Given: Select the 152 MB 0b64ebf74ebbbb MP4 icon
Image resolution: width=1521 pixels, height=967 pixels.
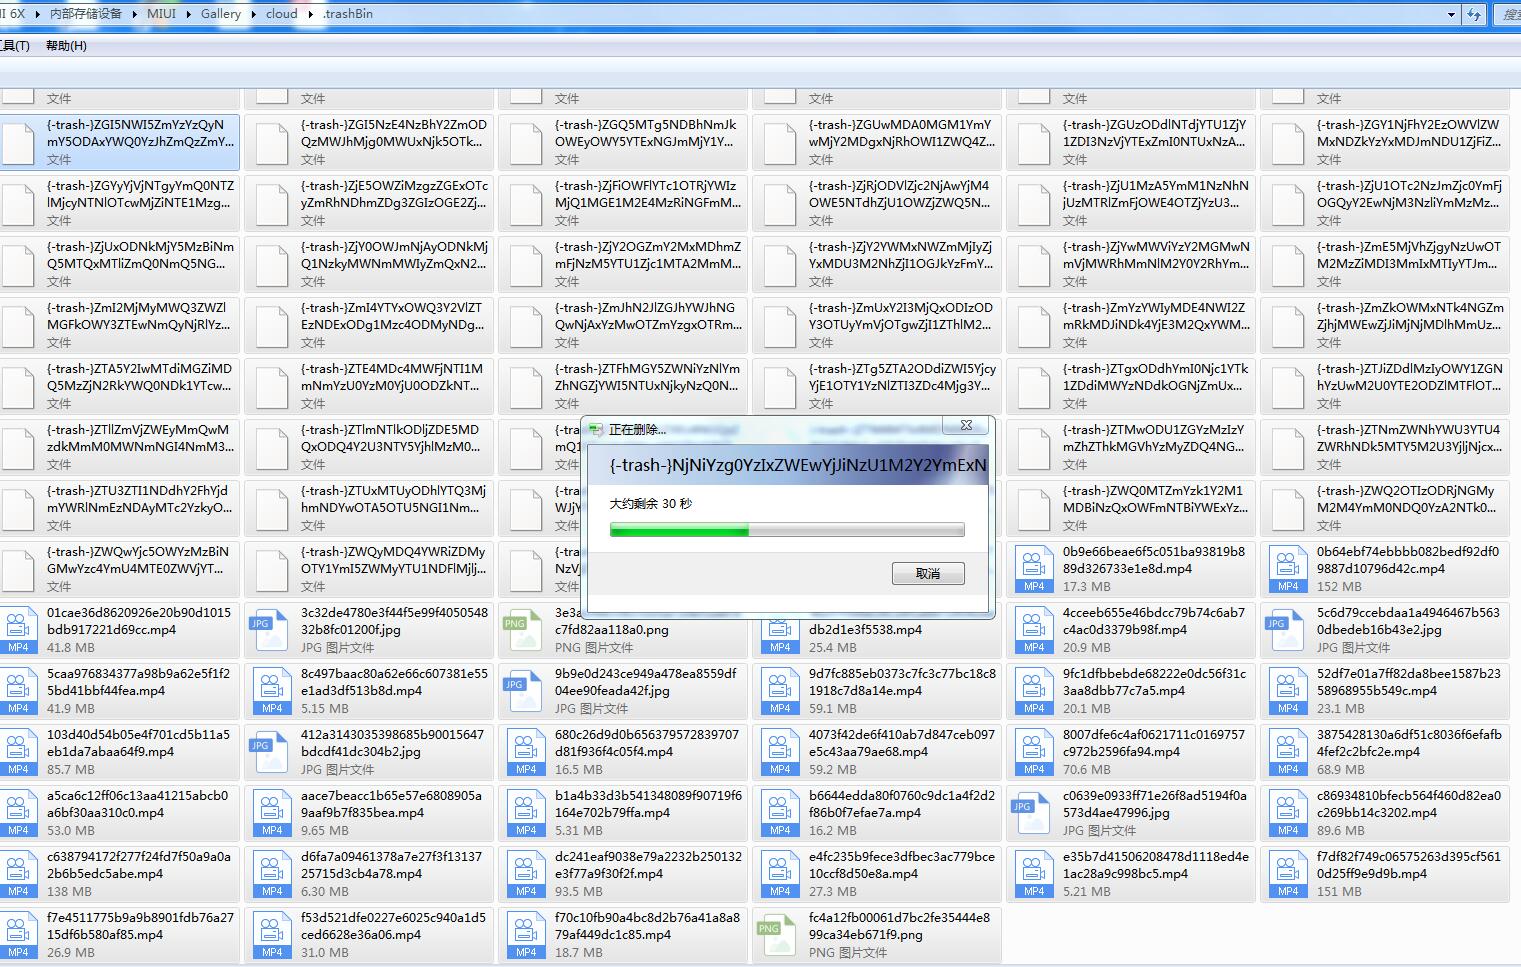Looking at the screenshot, I should point(1287,570).
